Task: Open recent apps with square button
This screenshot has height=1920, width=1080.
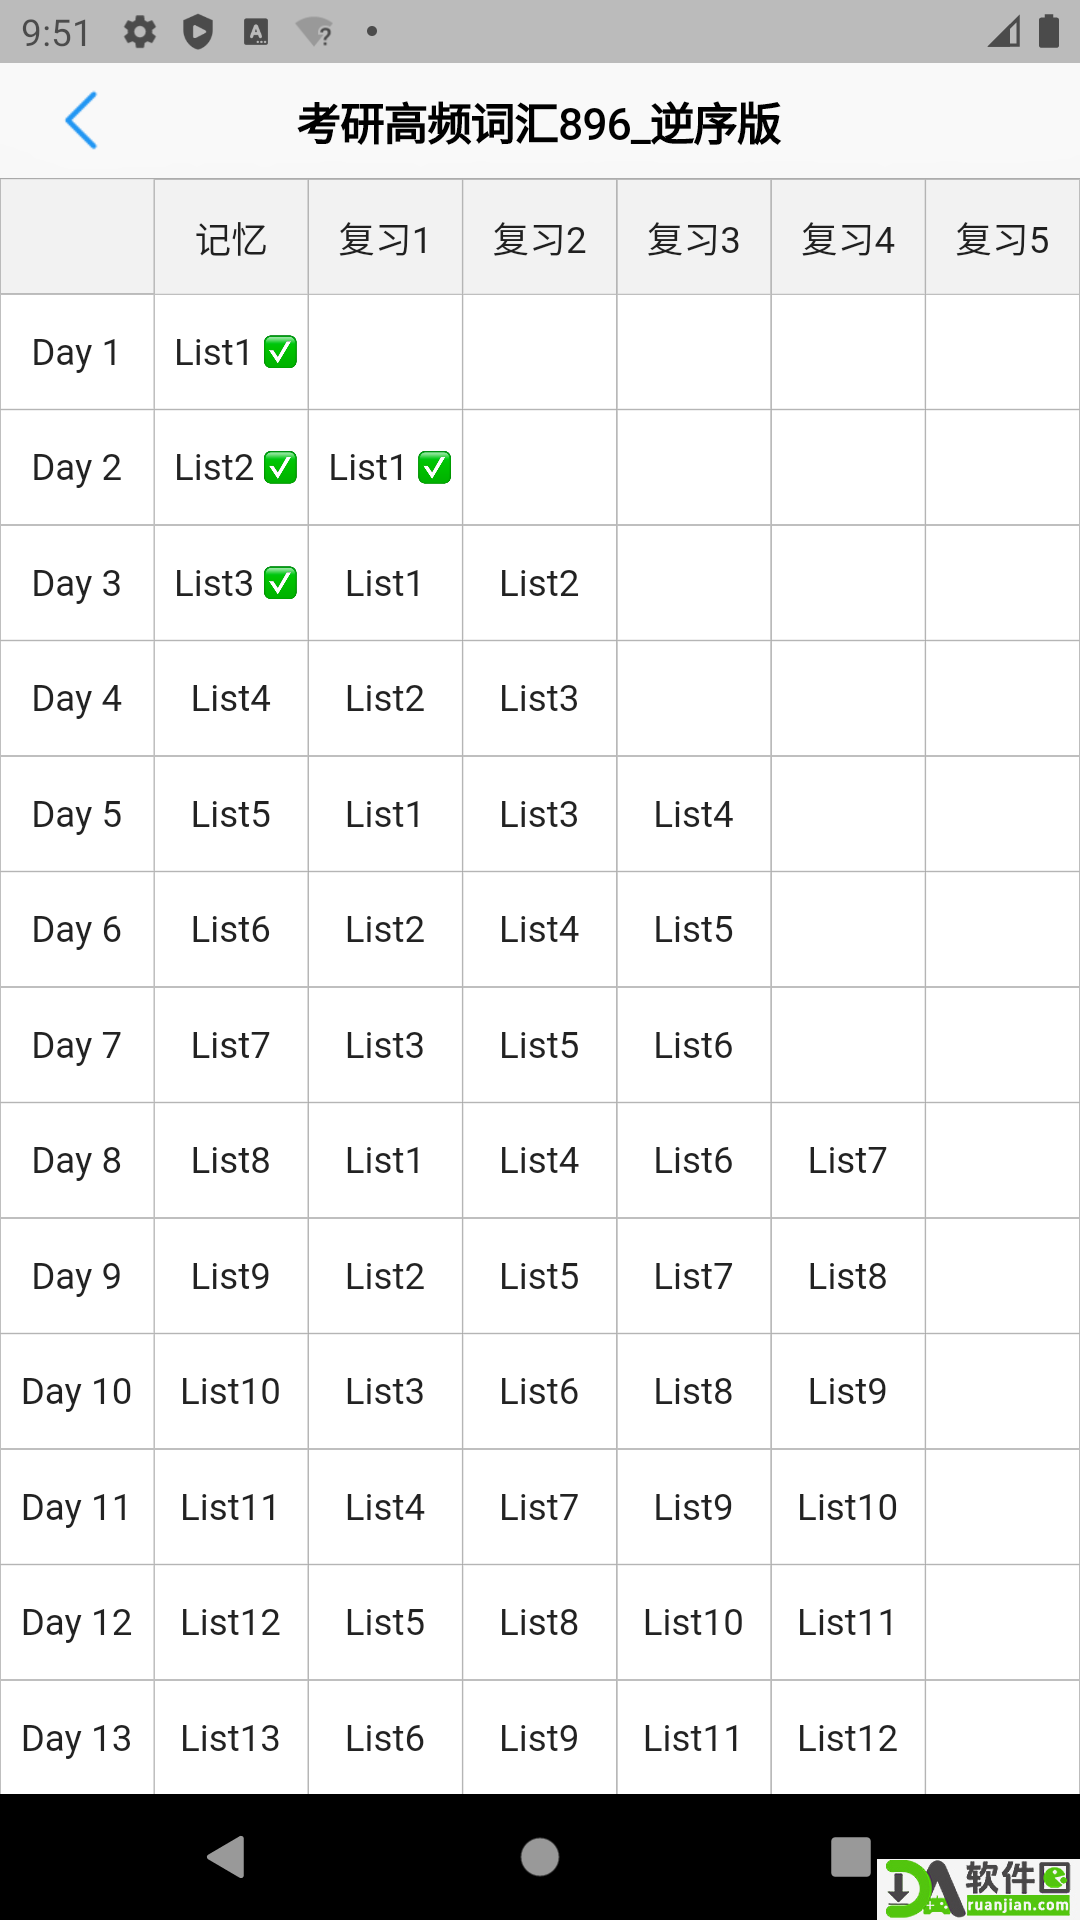Action: pos(850,1857)
